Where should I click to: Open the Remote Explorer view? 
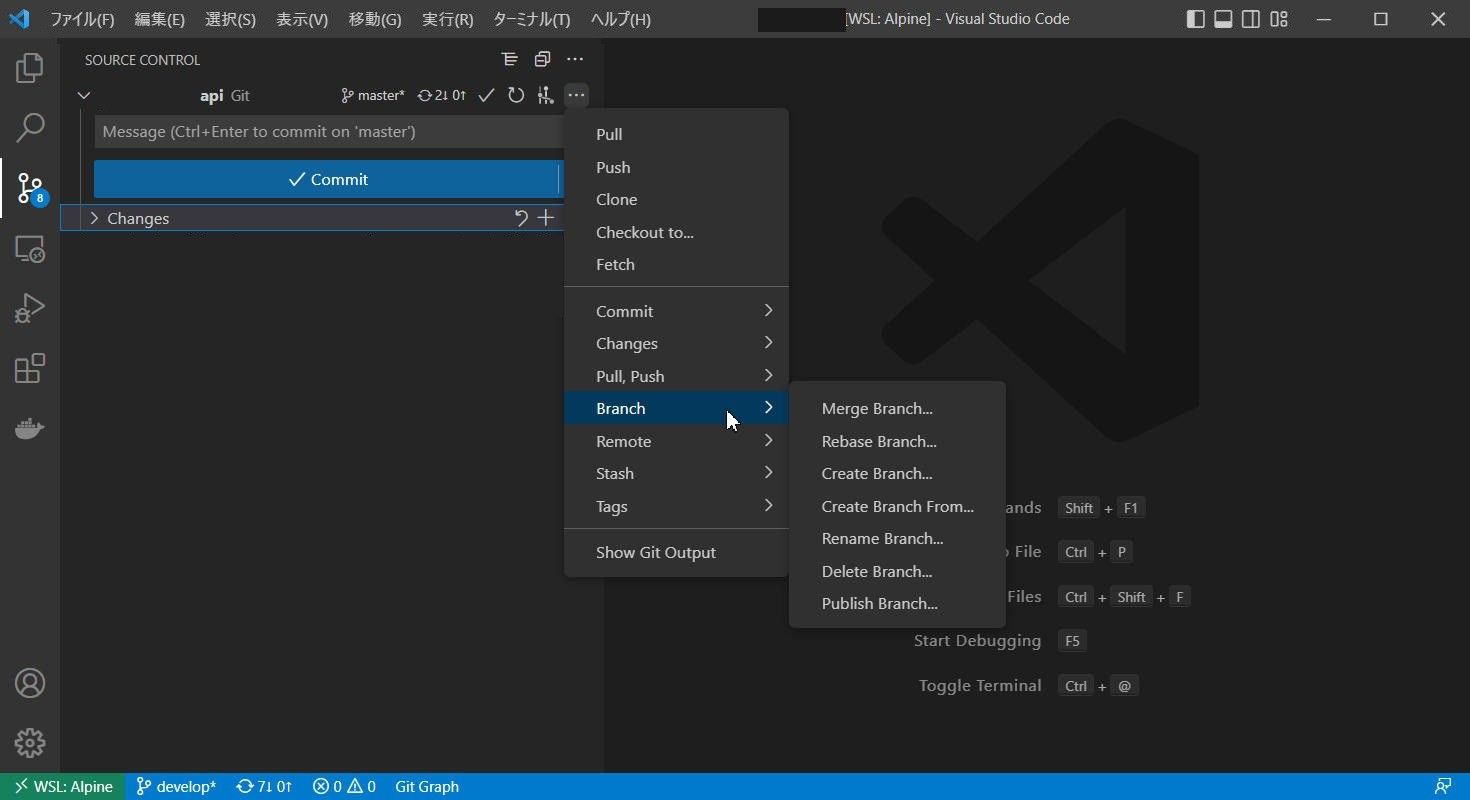pyautogui.click(x=30, y=249)
